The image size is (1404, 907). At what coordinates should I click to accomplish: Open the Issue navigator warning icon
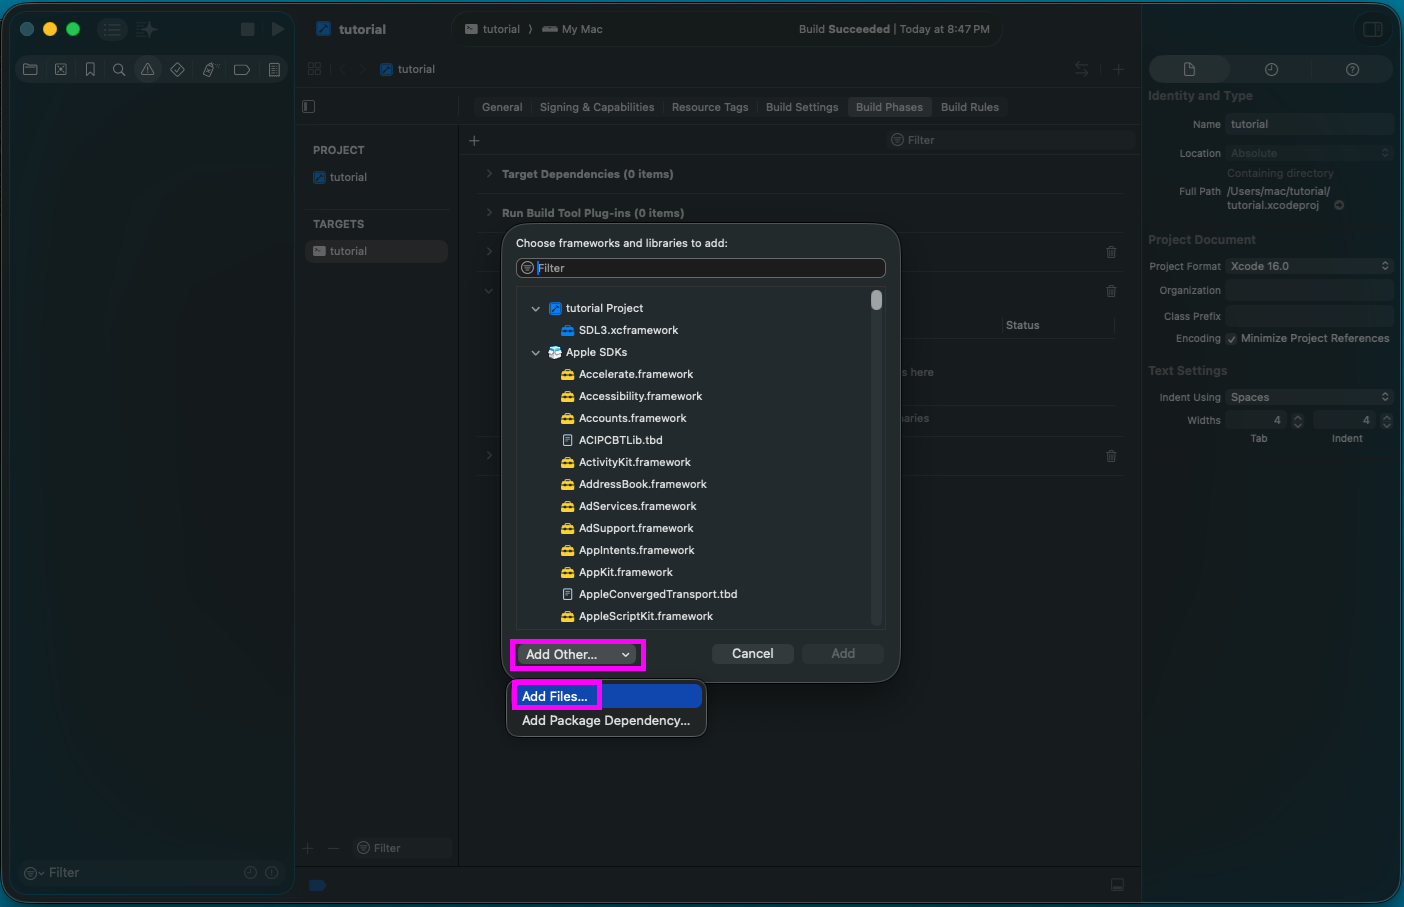click(148, 70)
